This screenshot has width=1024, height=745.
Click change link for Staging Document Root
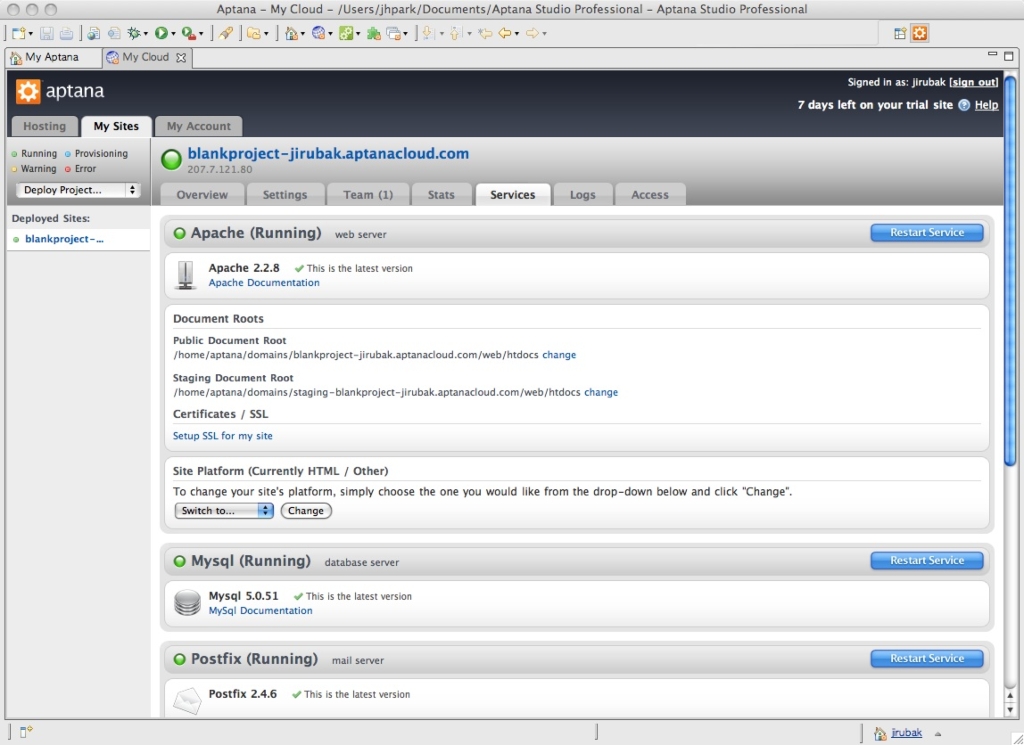[601, 392]
